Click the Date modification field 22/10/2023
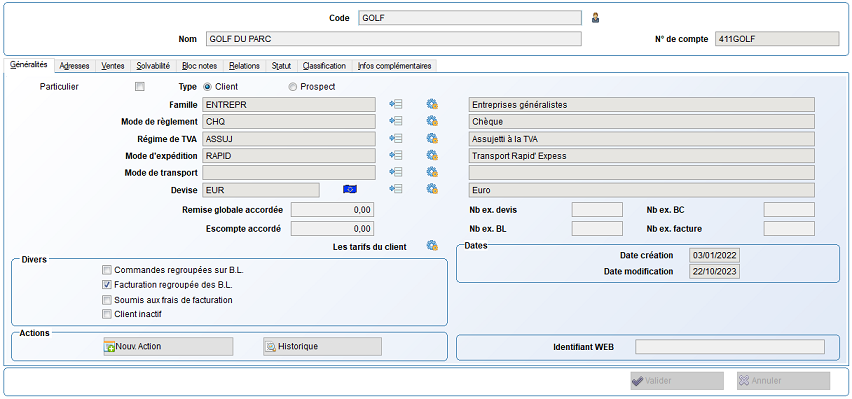 pos(714,271)
